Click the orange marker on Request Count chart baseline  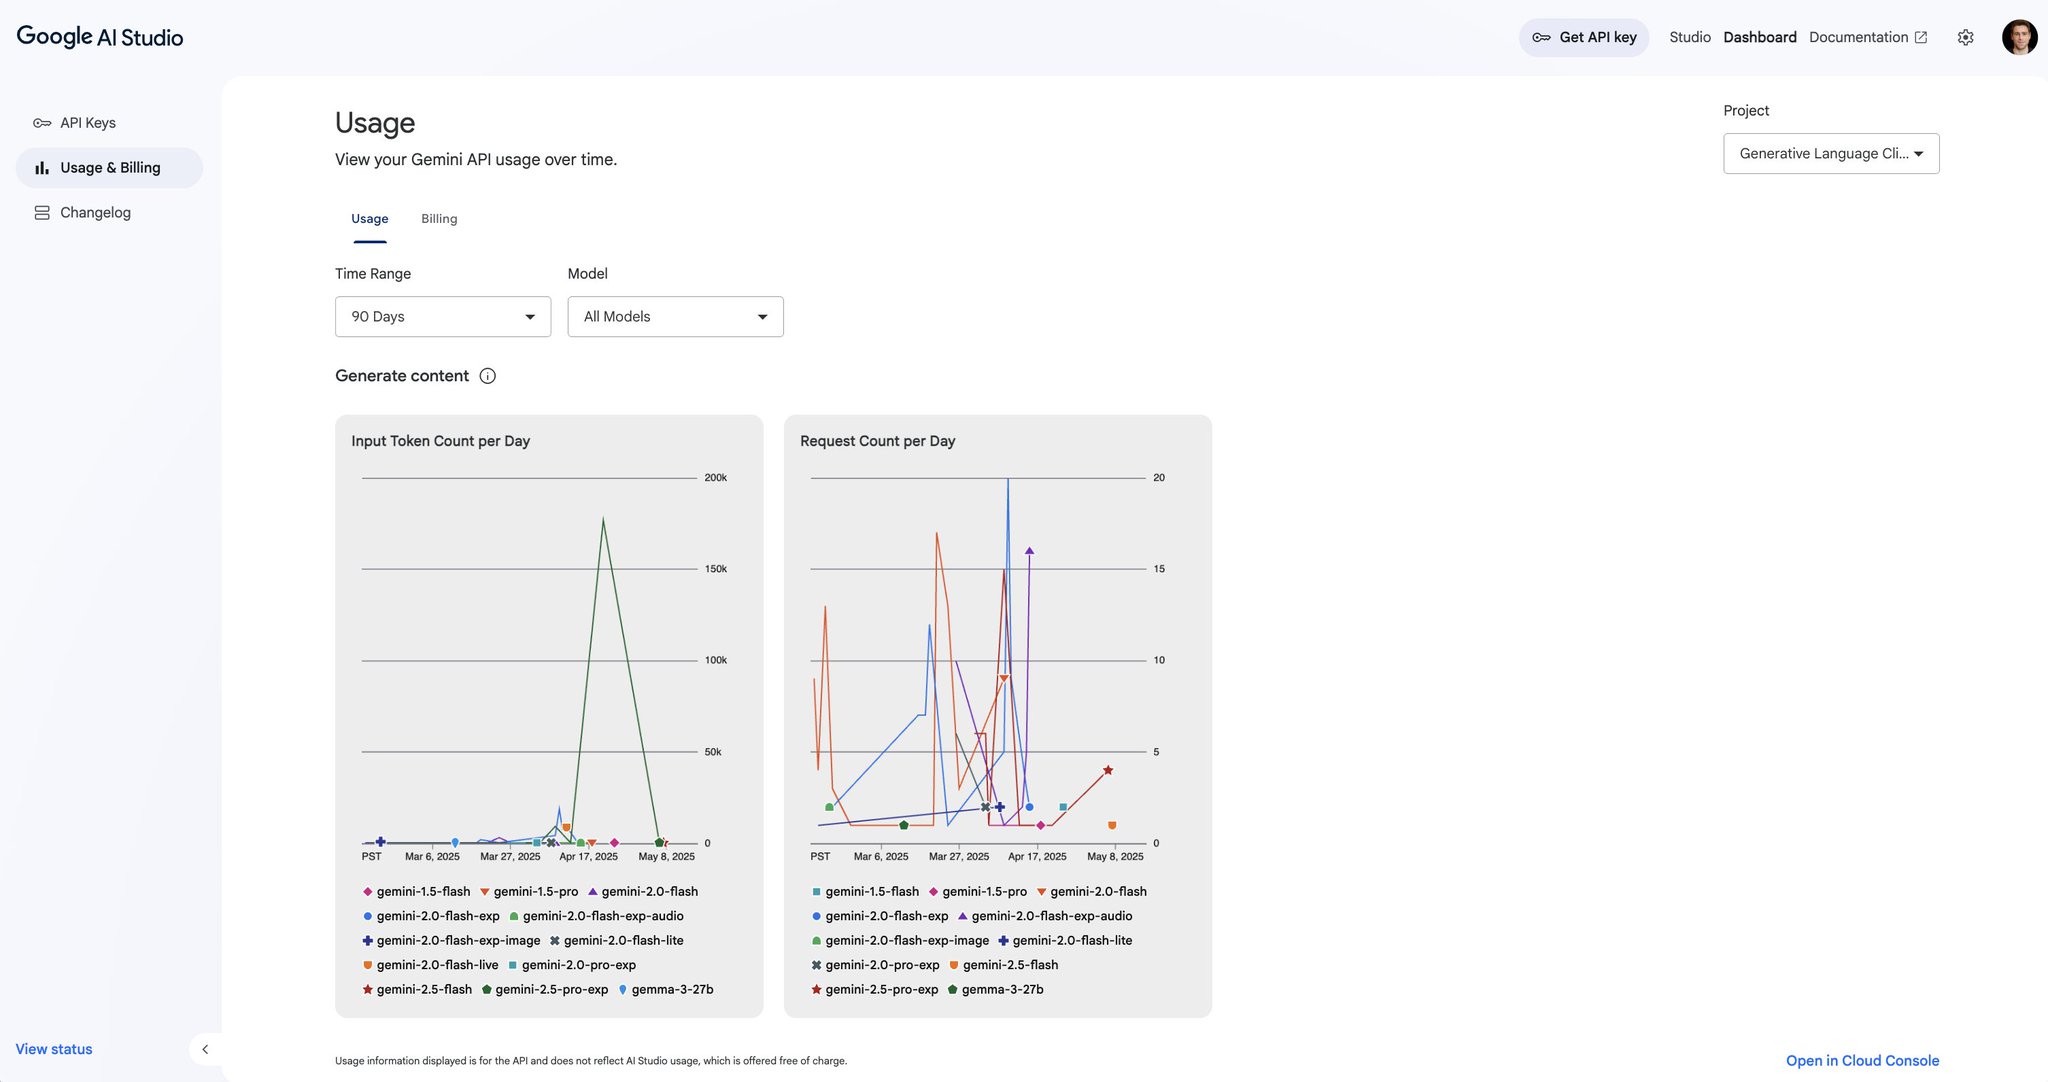1112,826
